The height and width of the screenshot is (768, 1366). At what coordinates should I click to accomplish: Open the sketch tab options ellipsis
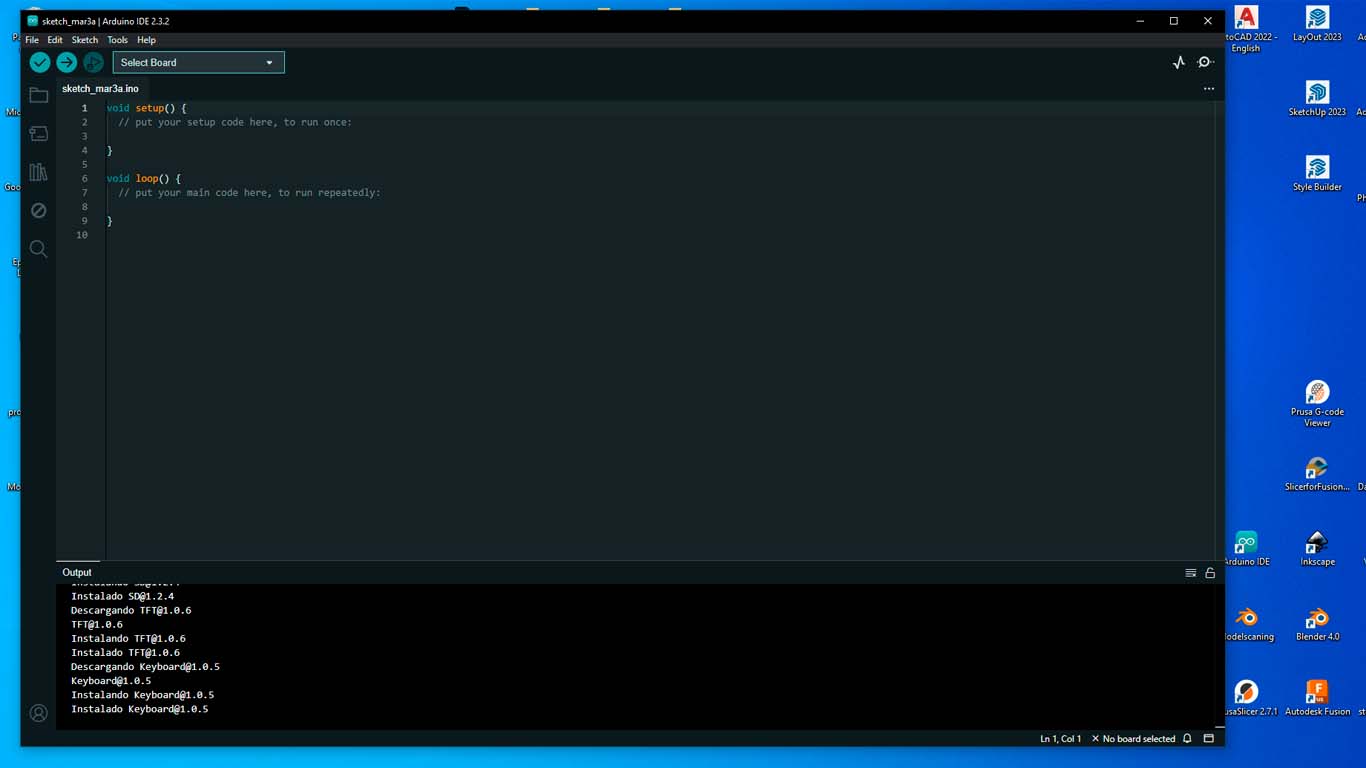tap(1208, 89)
